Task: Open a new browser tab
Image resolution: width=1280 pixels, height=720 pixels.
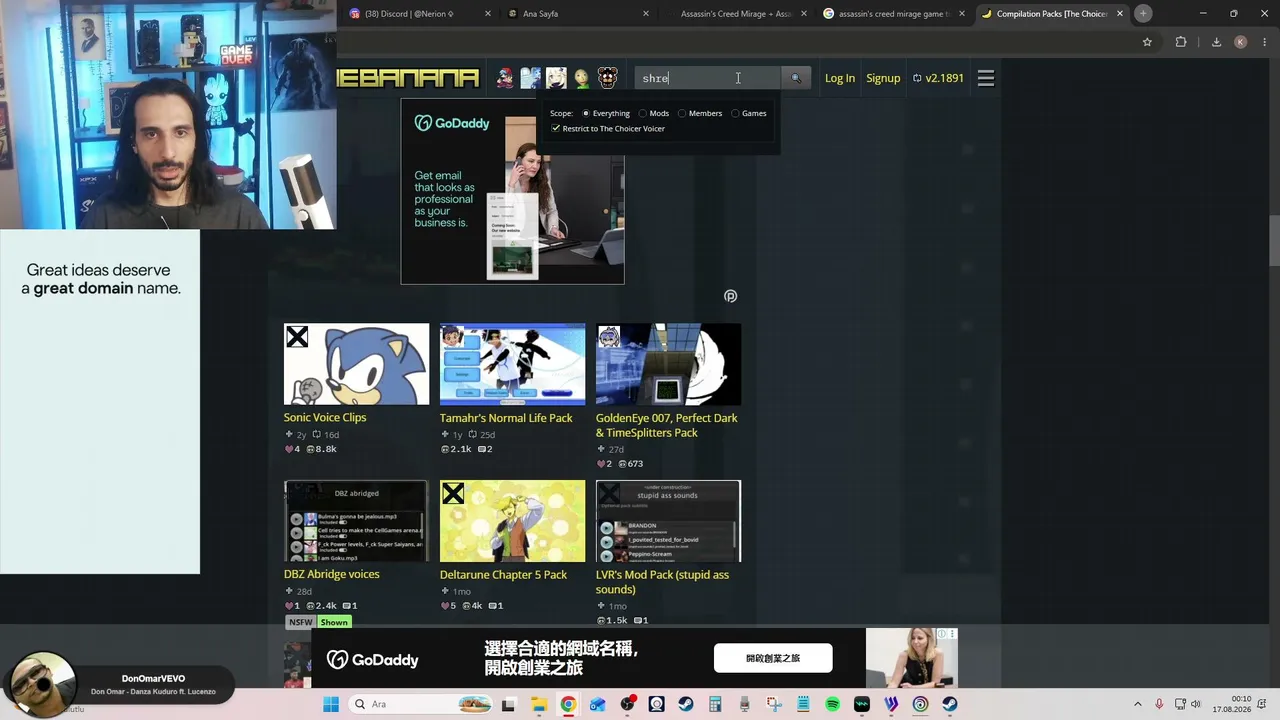Action: click(1143, 13)
